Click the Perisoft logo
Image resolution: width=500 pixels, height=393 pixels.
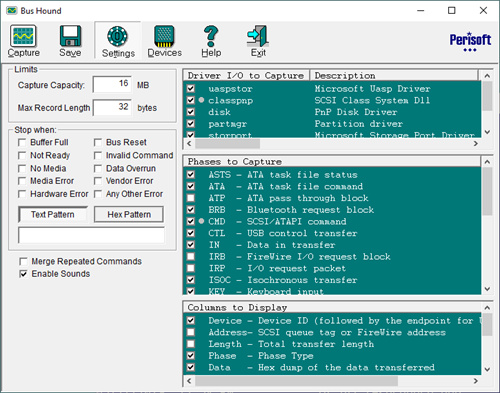[x=470, y=42]
